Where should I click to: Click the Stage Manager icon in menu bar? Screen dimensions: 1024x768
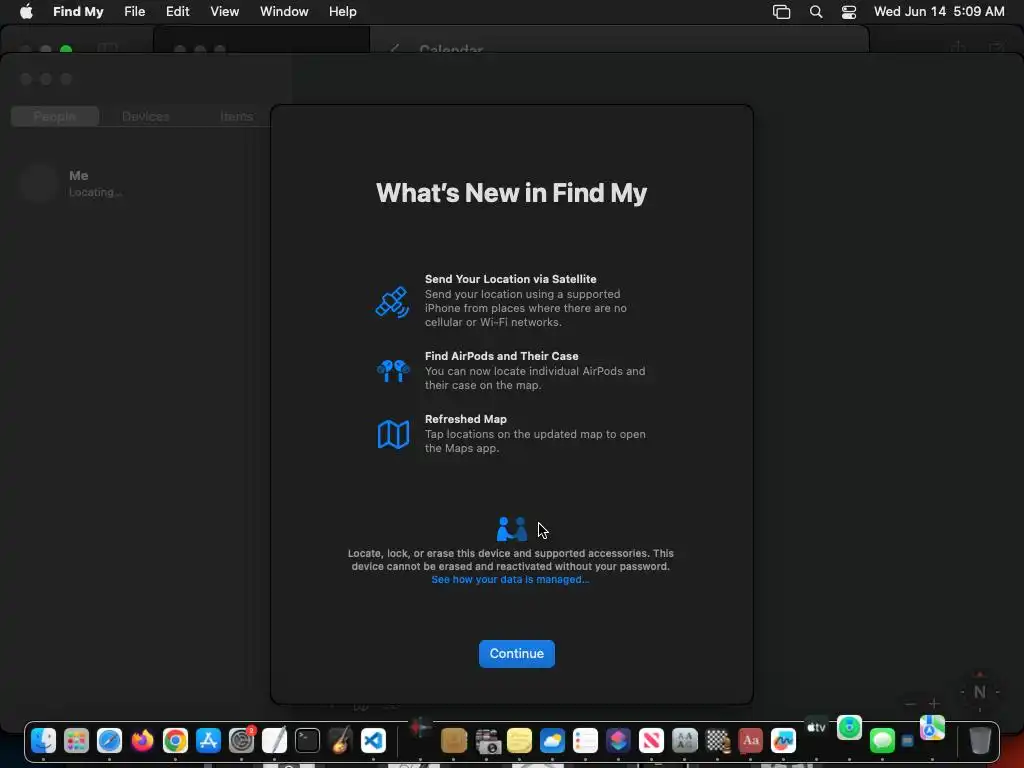tap(781, 12)
